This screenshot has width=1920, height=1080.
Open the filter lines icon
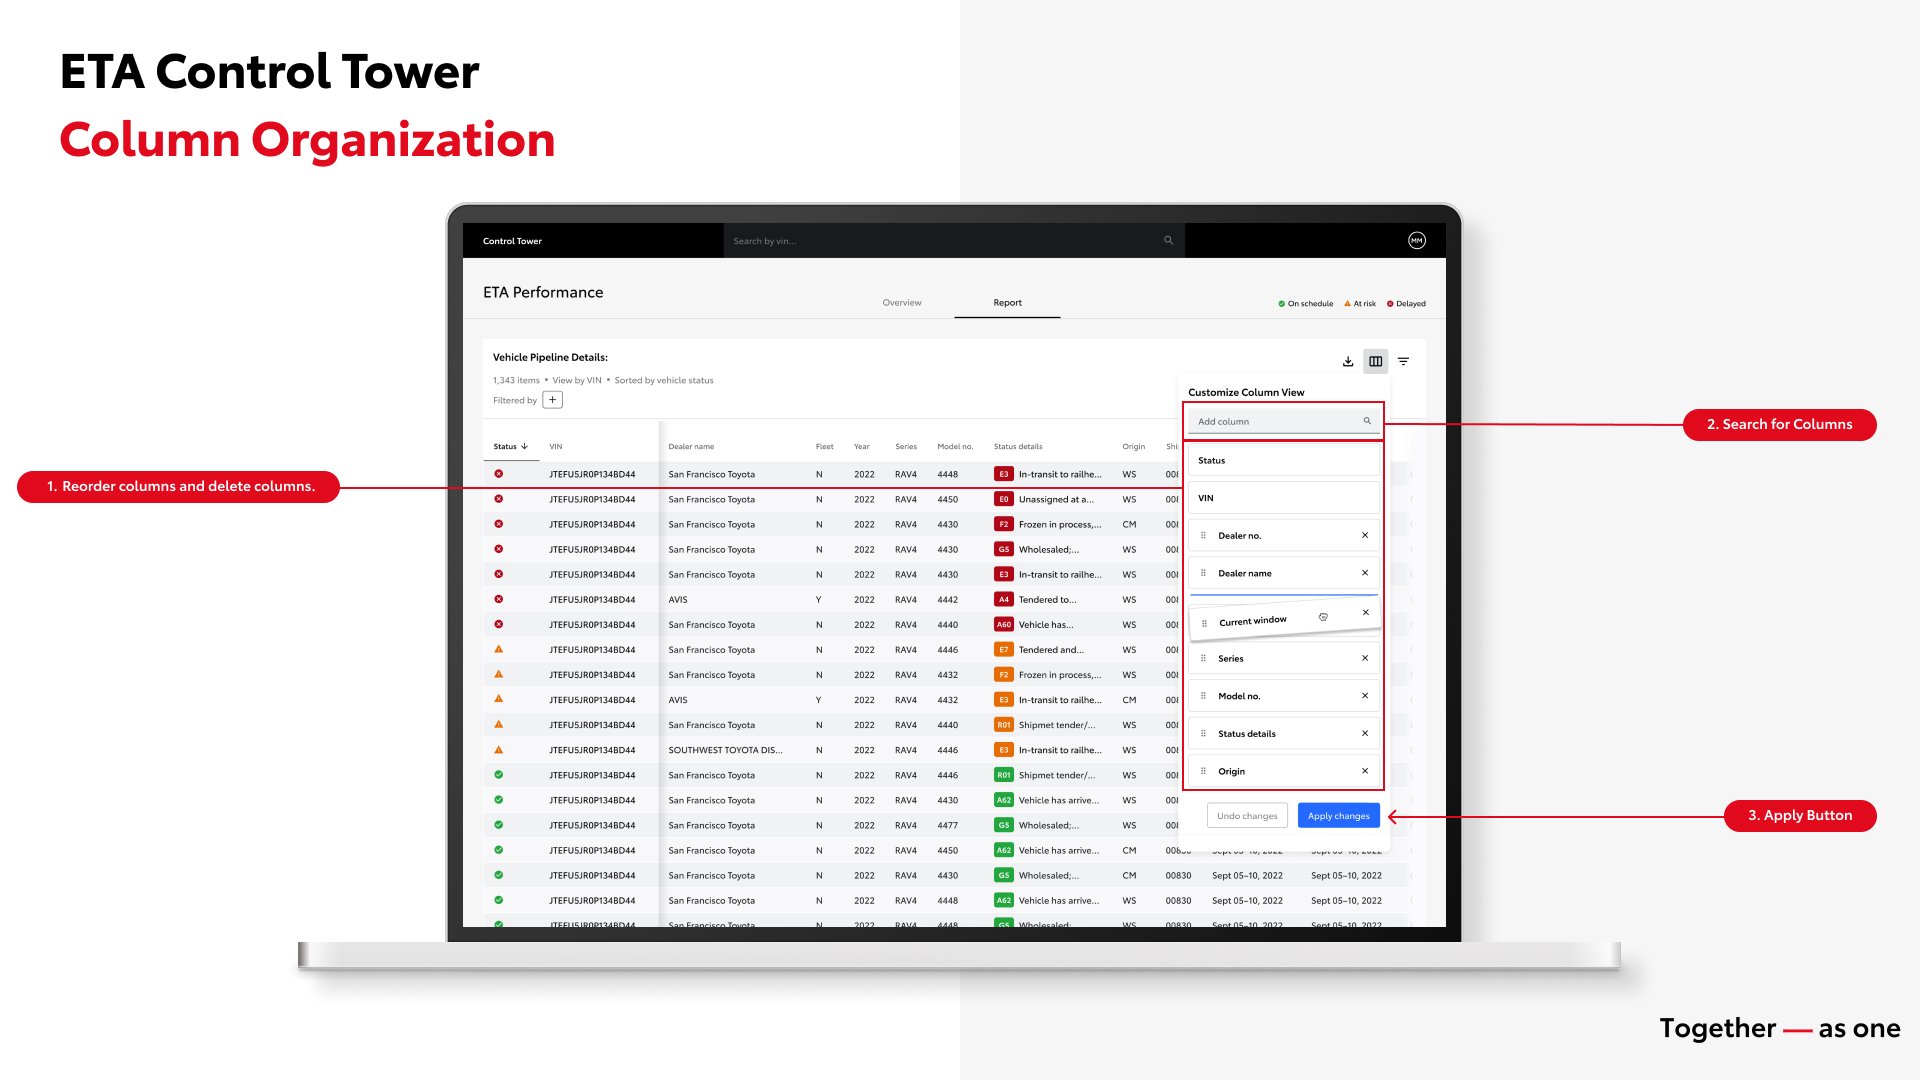click(1404, 362)
